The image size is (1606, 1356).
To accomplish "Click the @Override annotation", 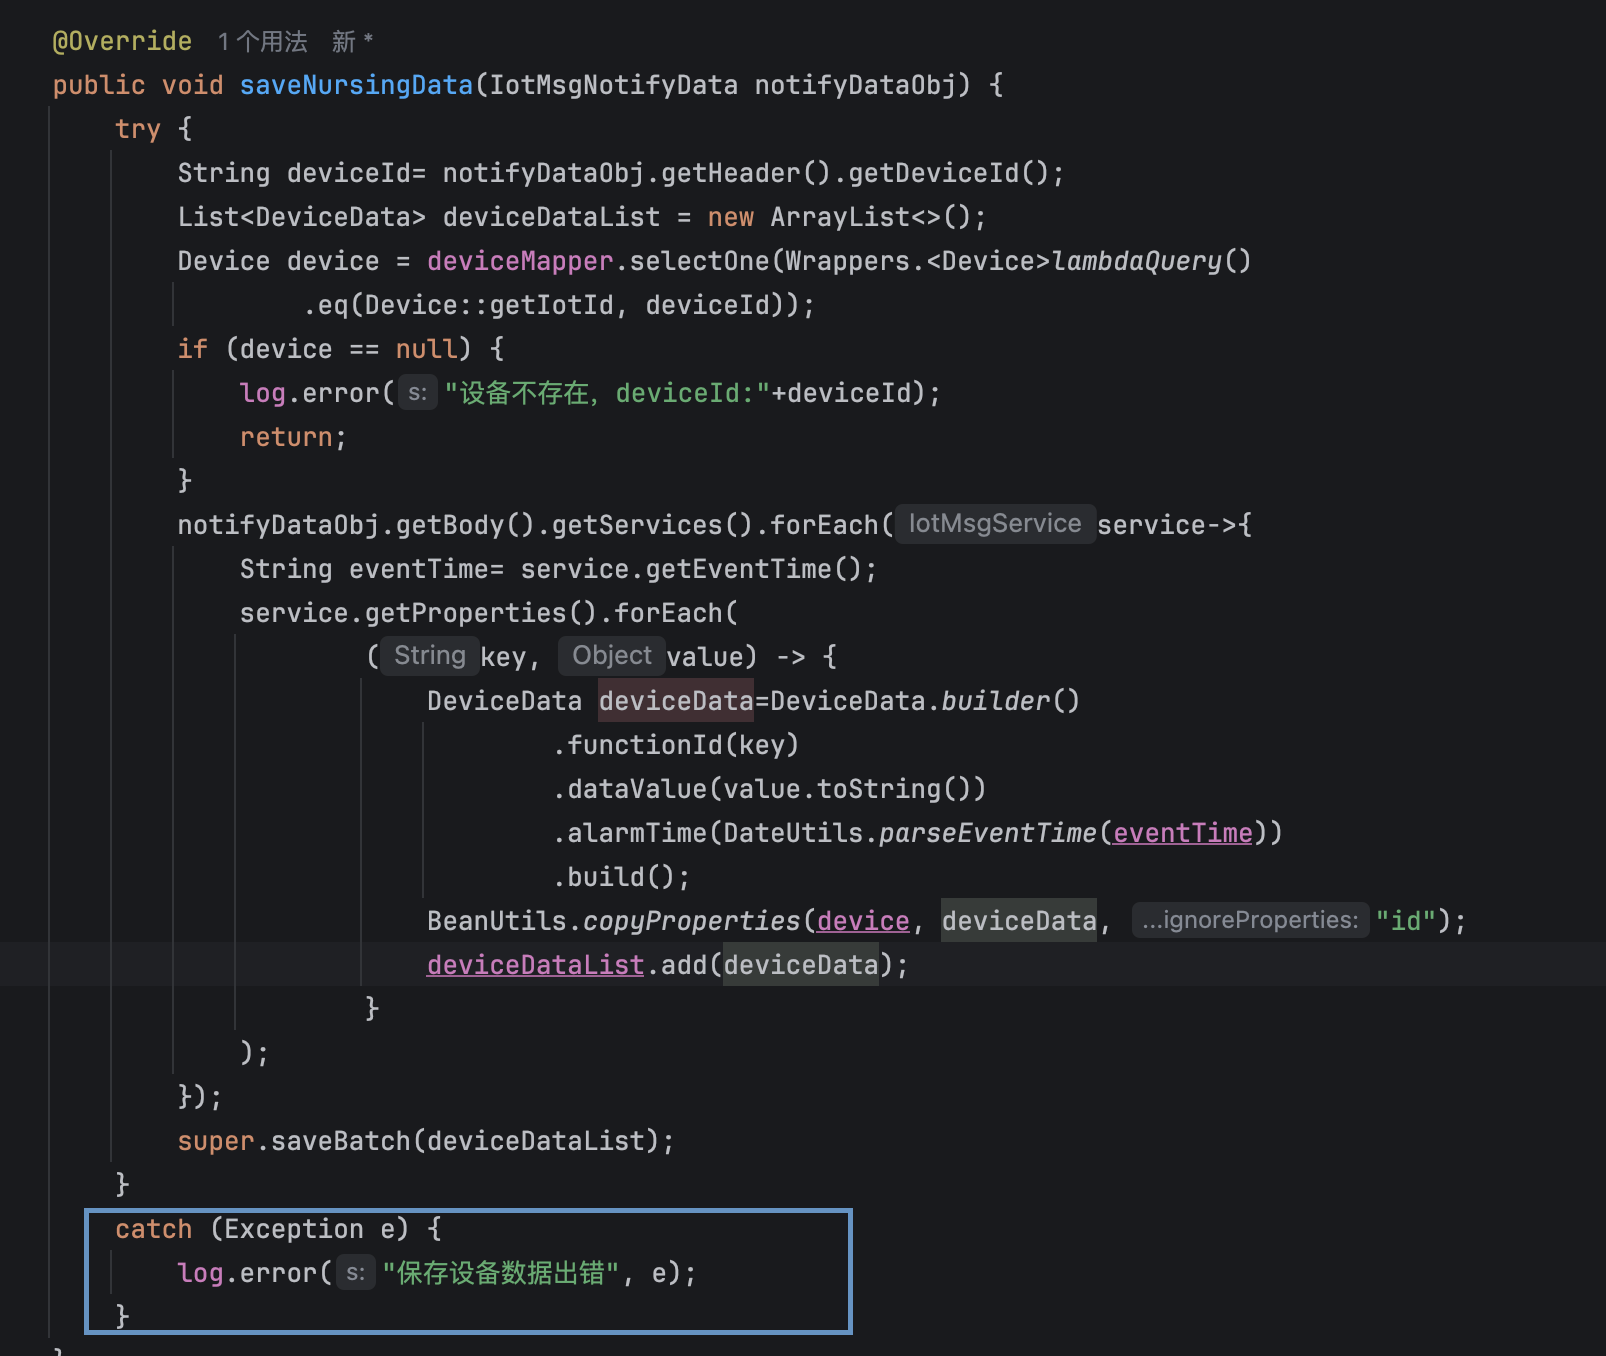I will point(122,41).
